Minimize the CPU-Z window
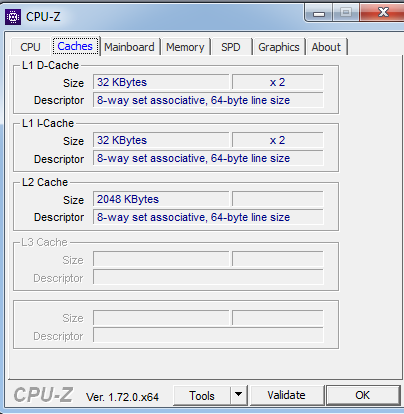 (x=319, y=13)
